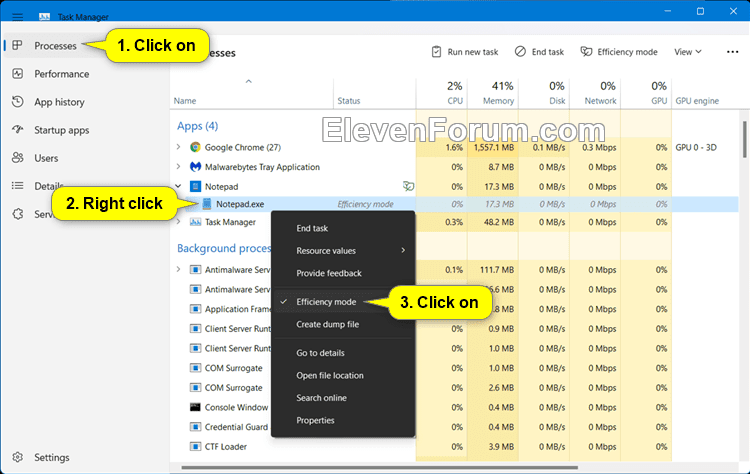Open the View dropdown
The height and width of the screenshot is (474, 750).
688,52
